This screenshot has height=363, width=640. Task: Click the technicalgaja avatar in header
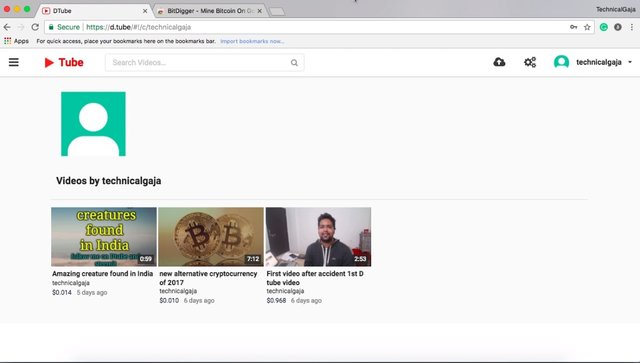561,62
